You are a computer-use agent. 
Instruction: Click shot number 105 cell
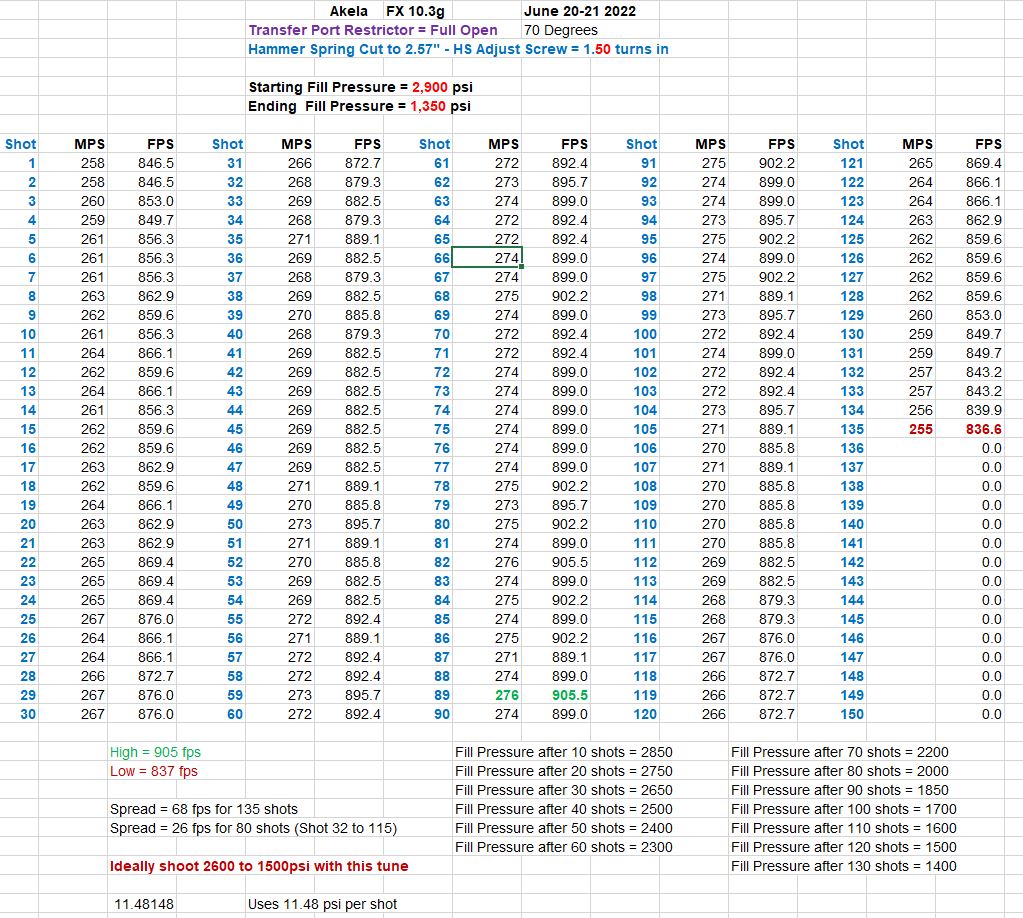tap(645, 429)
